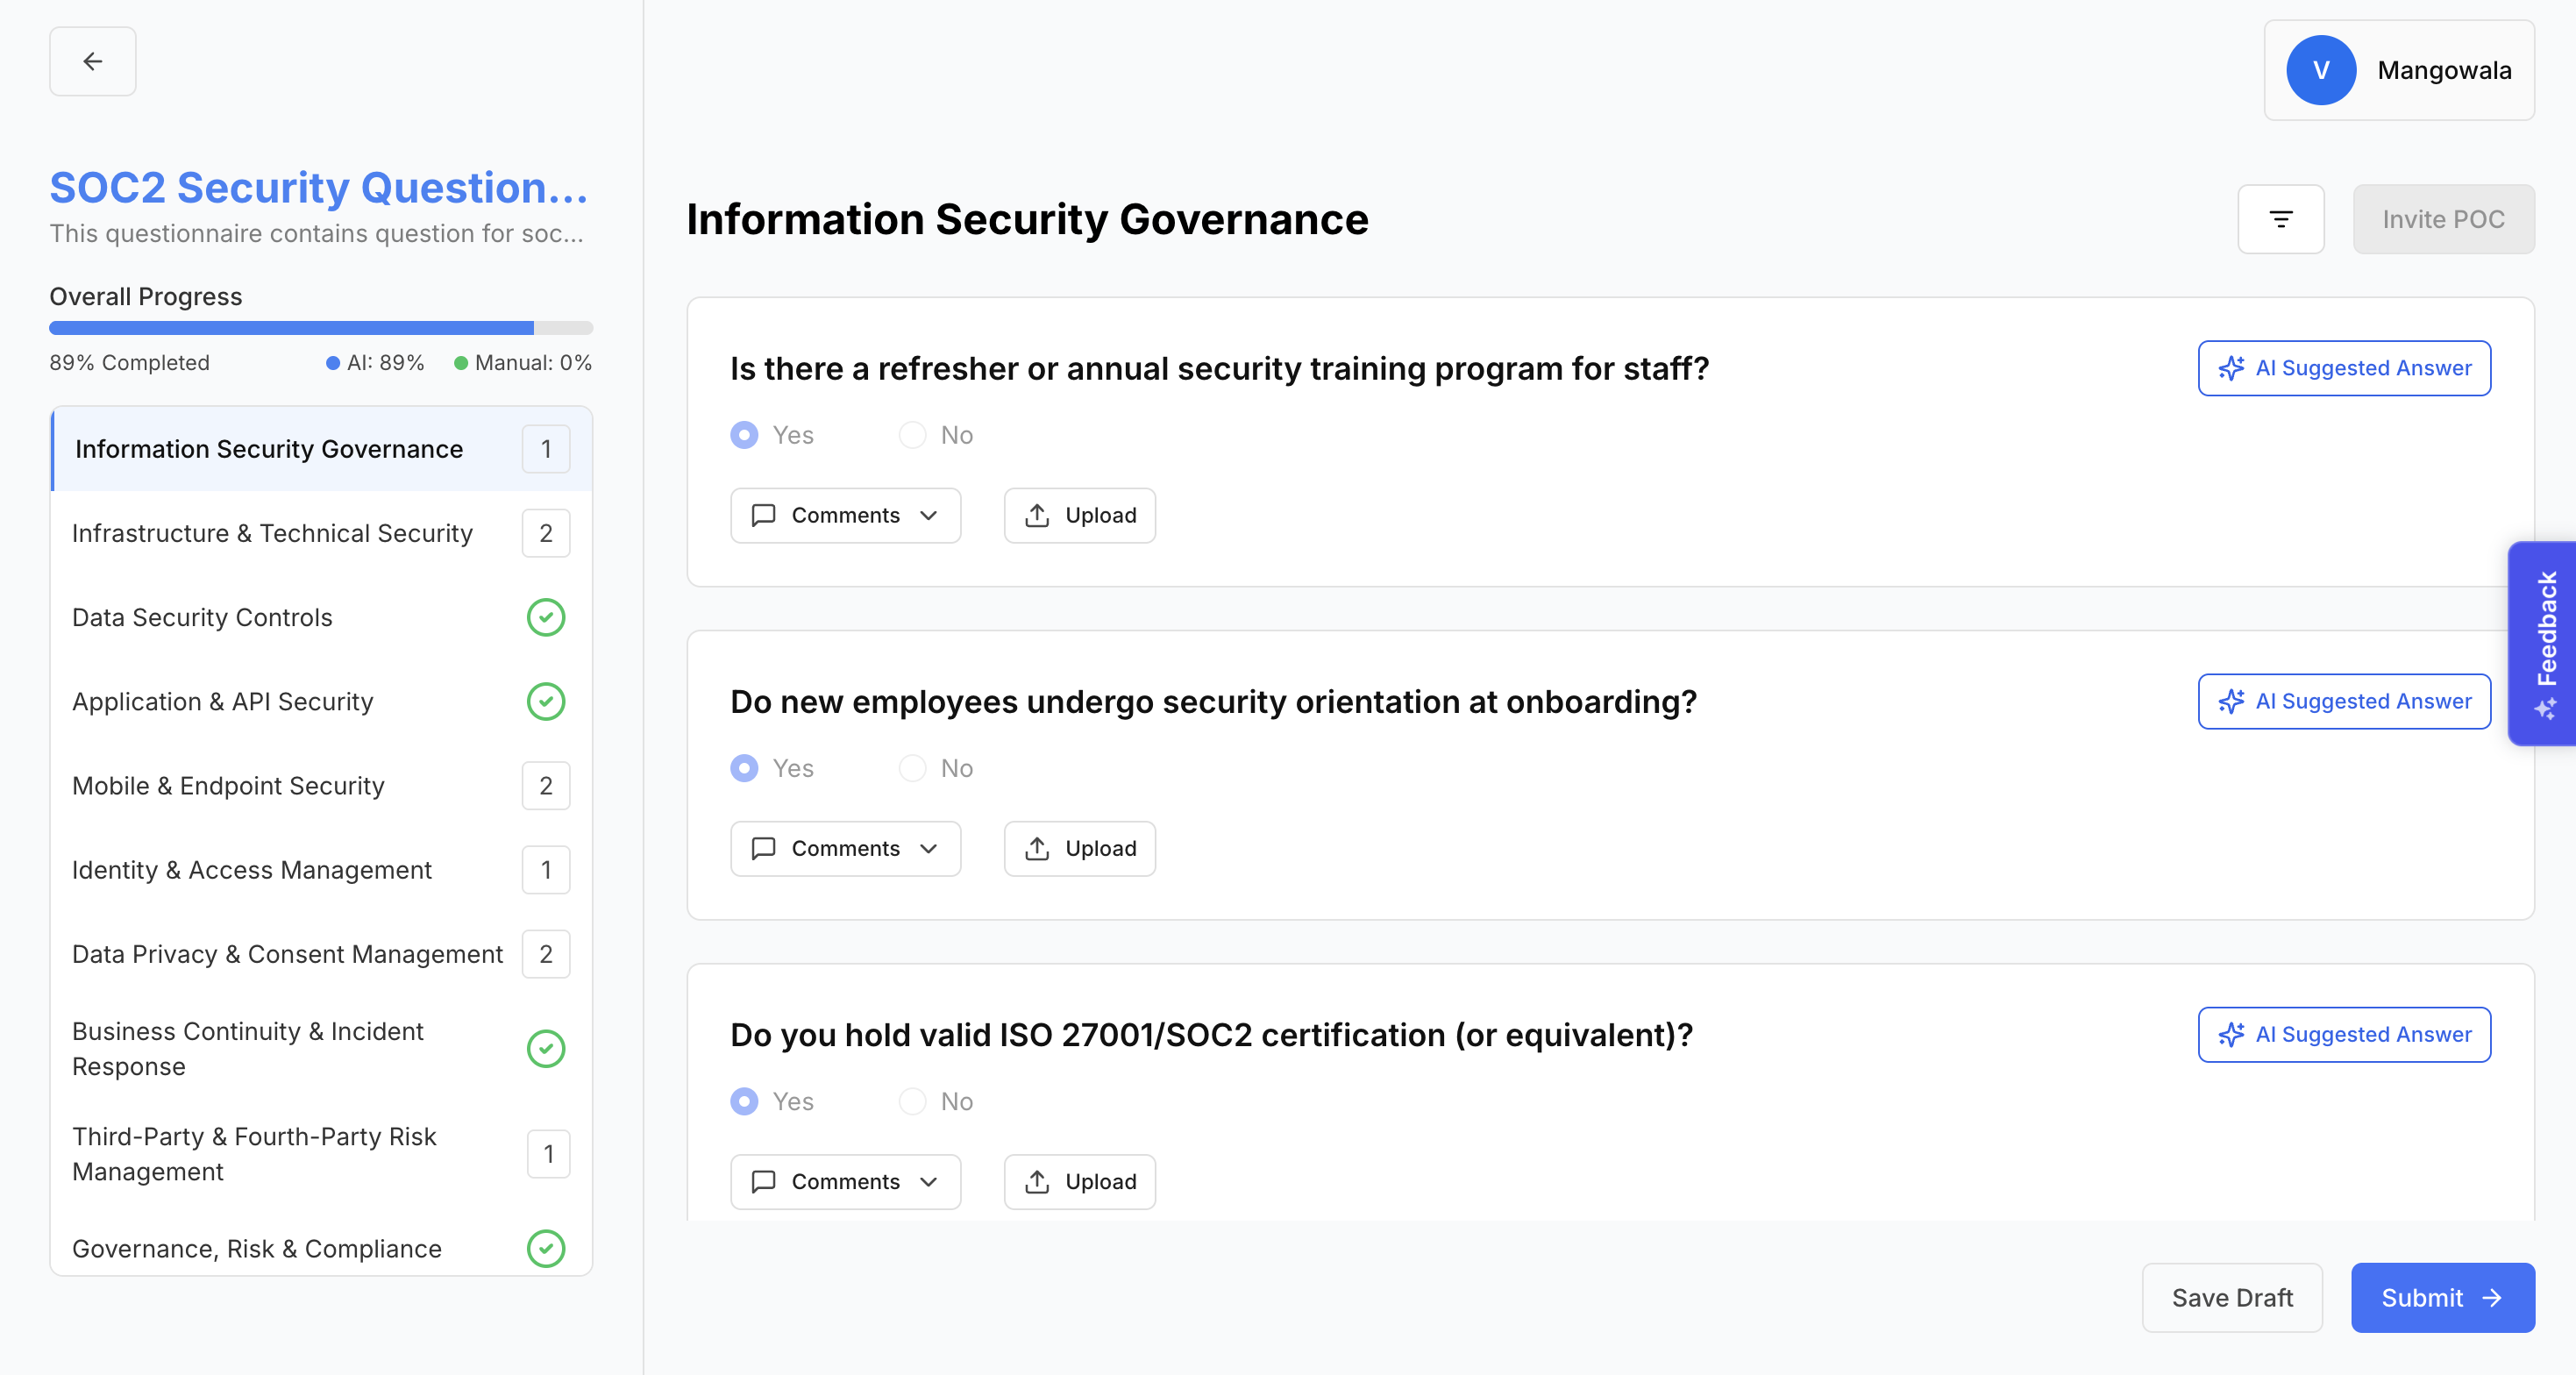
Task: Select No for annual security training
Action: (912, 435)
